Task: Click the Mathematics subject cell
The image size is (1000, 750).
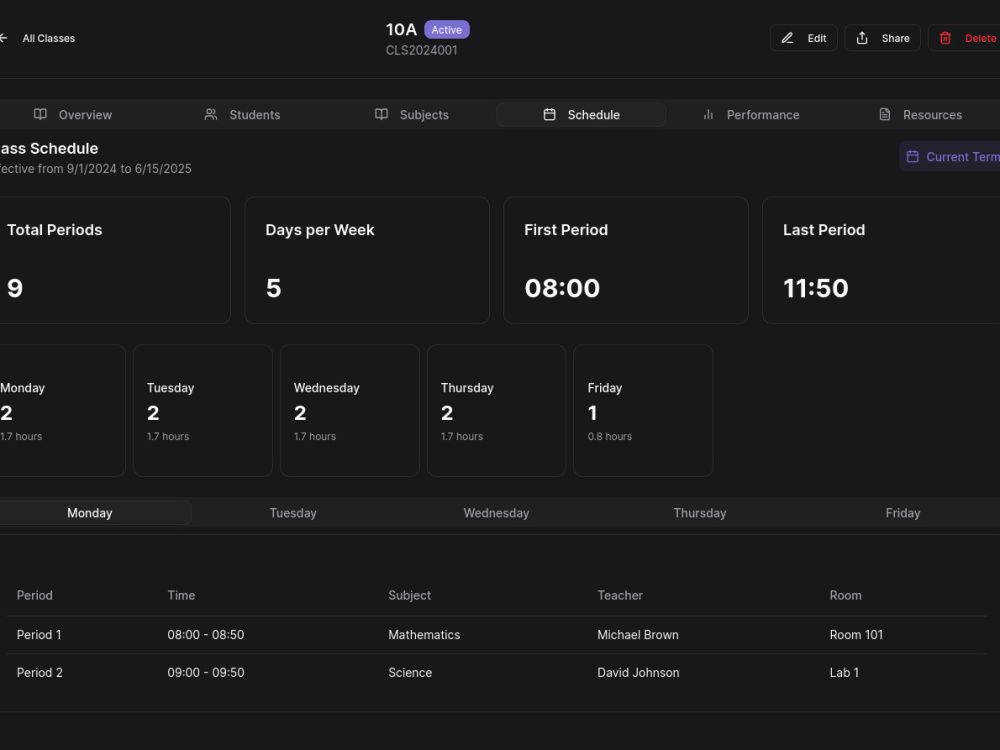Action: click(424, 635)
